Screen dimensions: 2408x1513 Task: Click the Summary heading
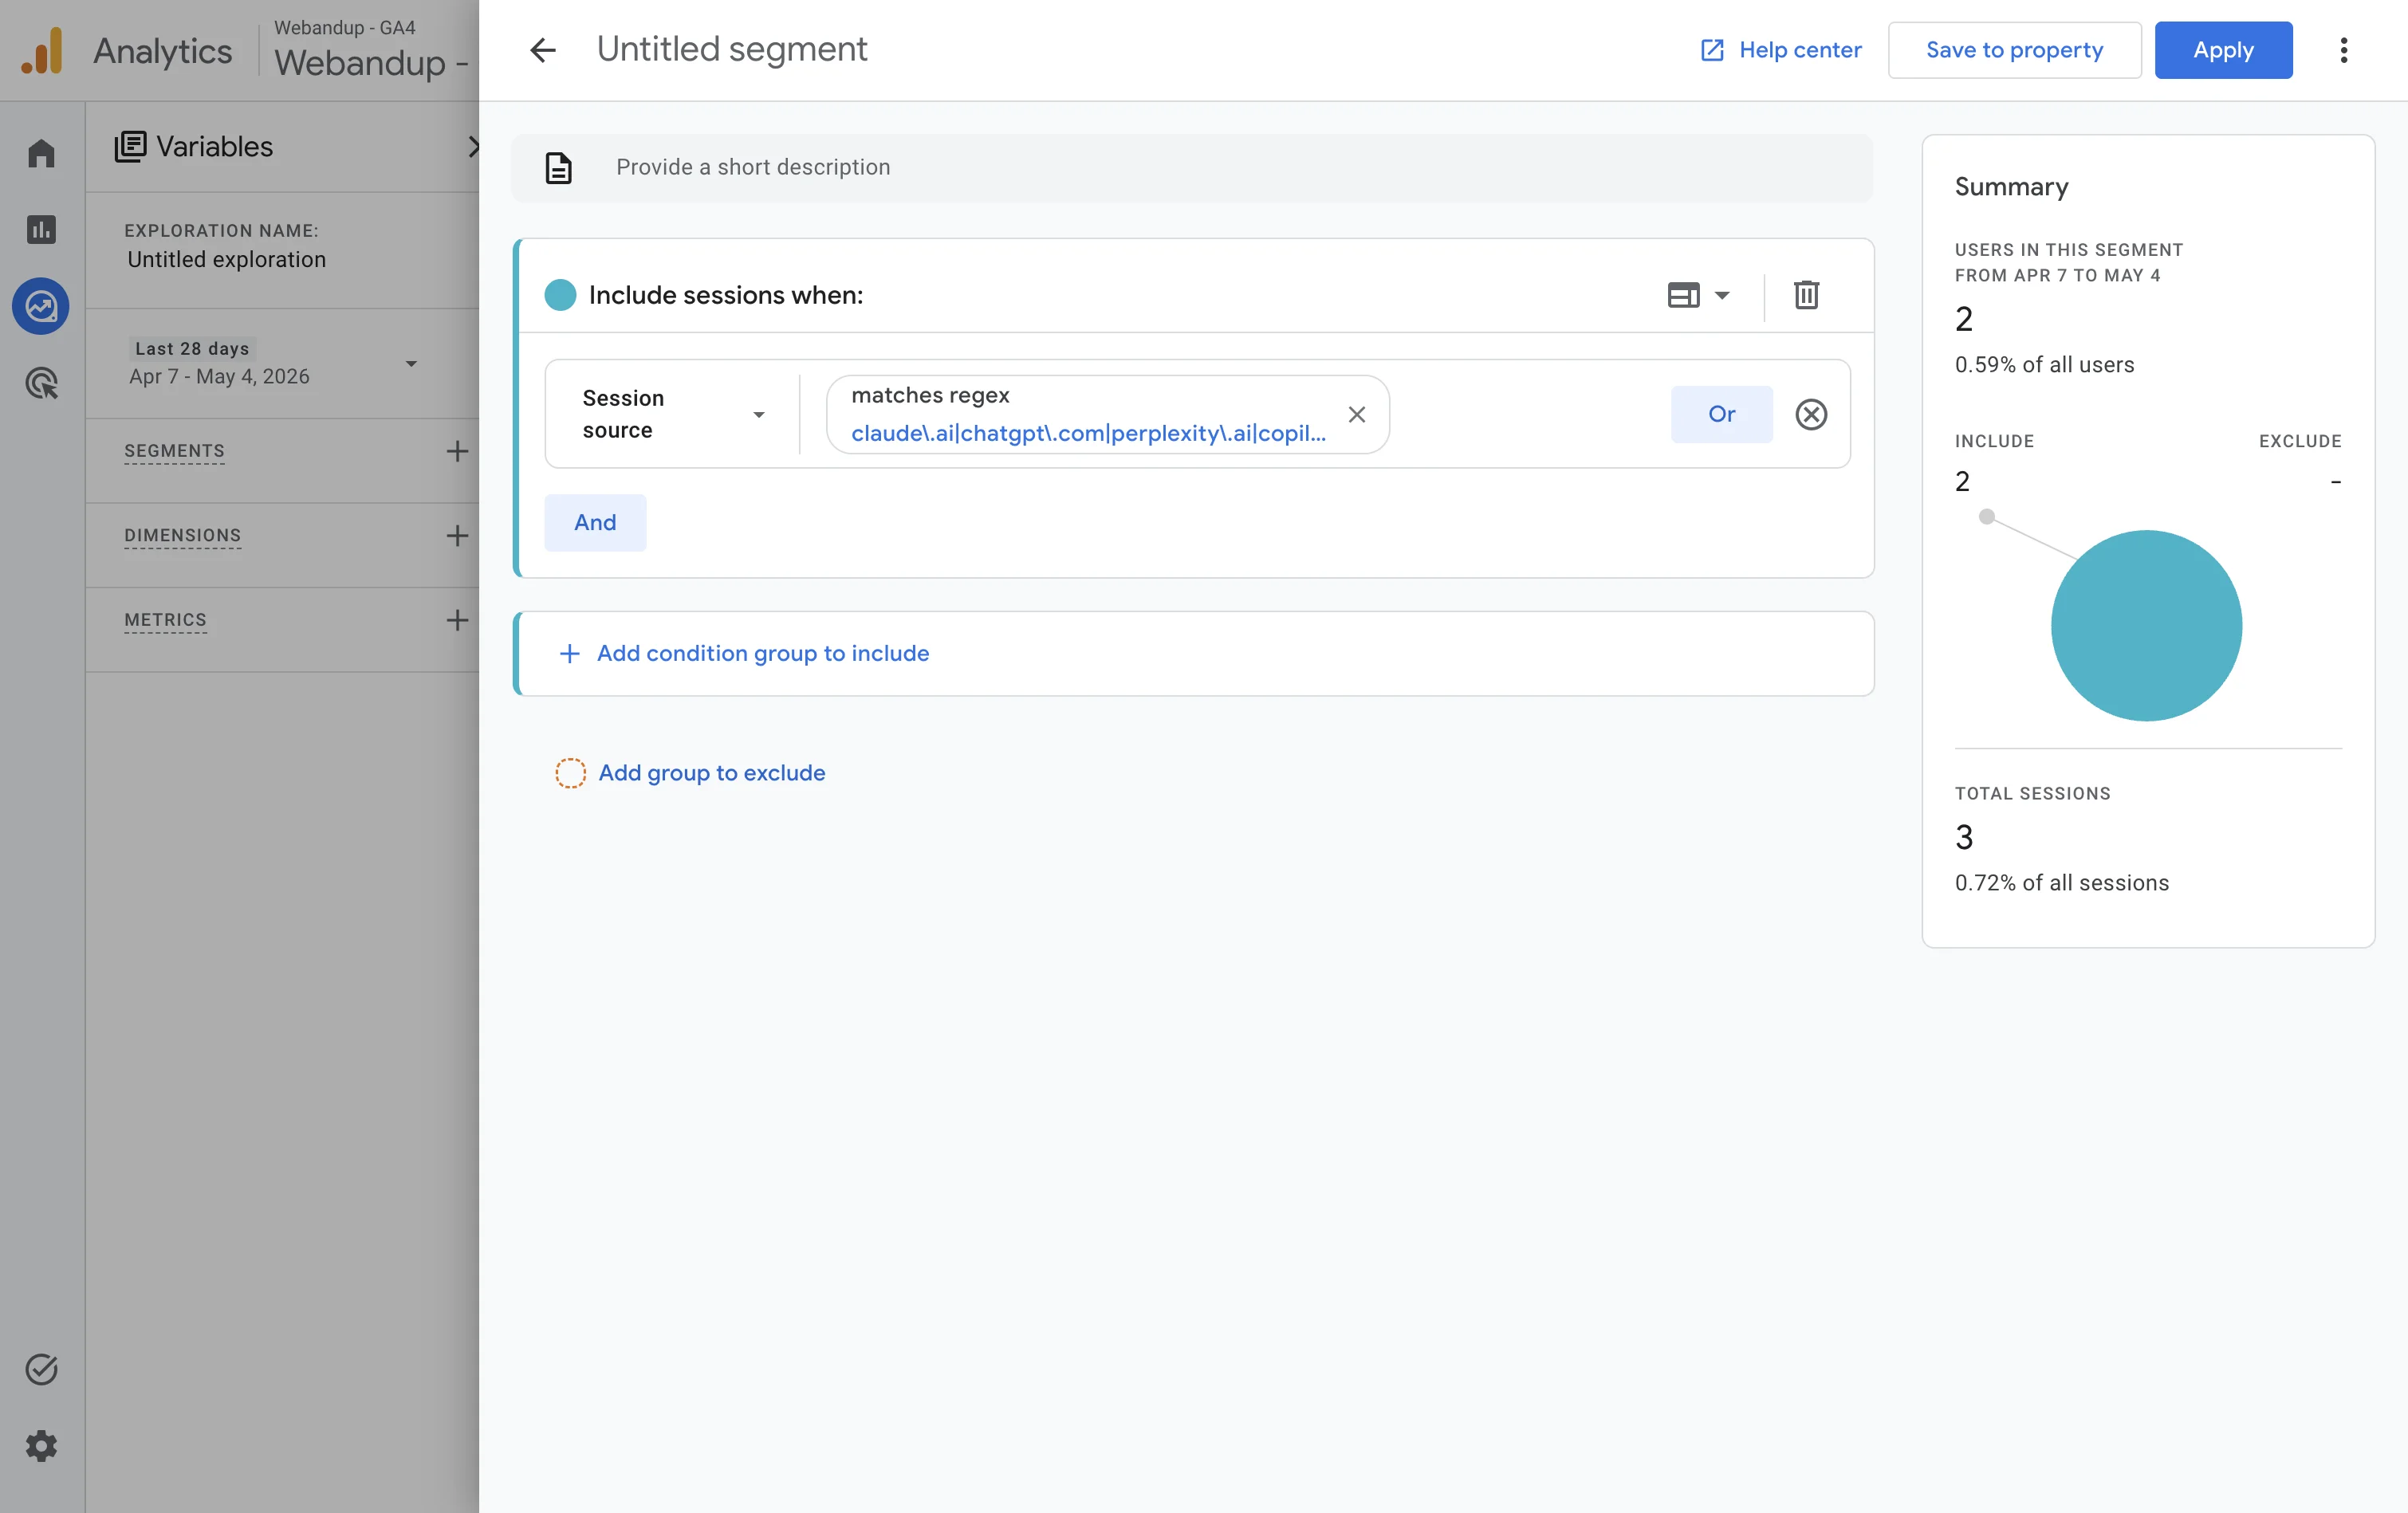click(2011, 187)
